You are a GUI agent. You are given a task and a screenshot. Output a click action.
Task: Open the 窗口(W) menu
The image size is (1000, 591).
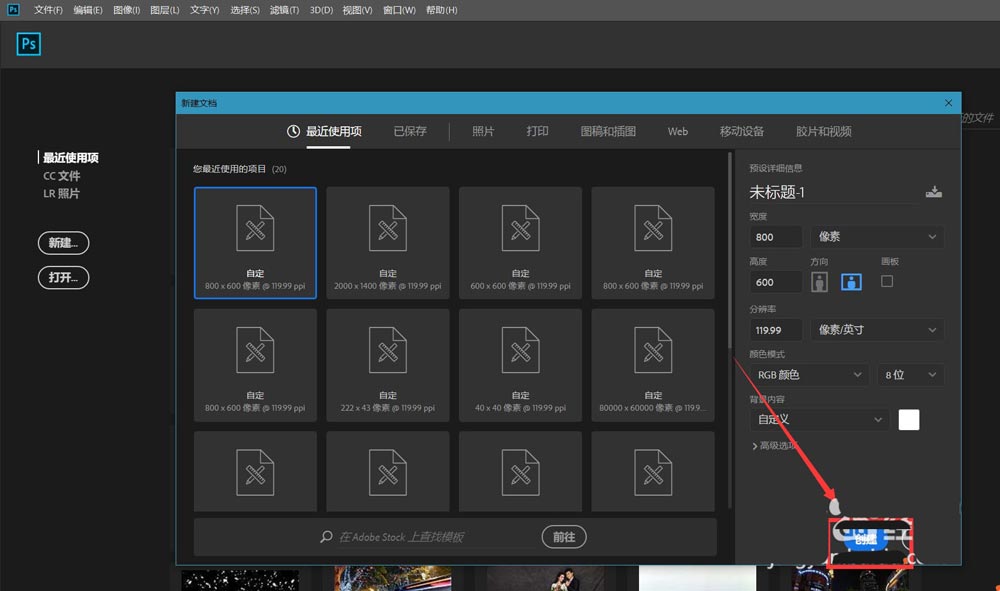[x=399, y=10]
